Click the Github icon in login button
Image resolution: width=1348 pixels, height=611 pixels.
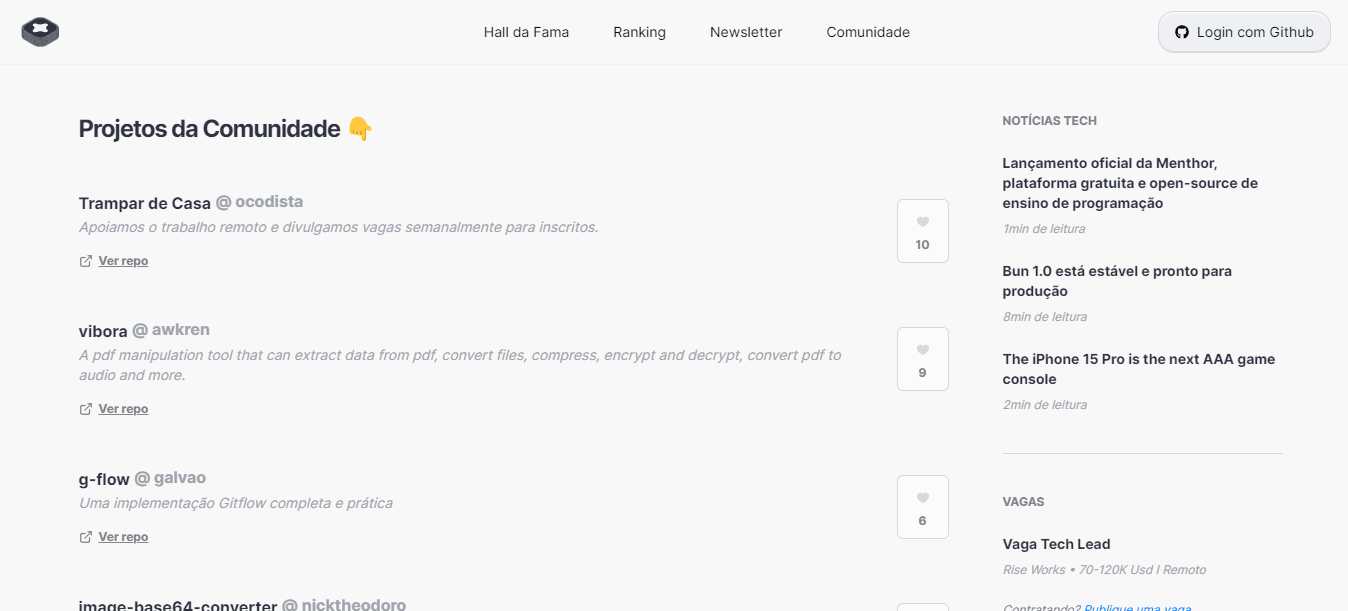point(1182,32)
